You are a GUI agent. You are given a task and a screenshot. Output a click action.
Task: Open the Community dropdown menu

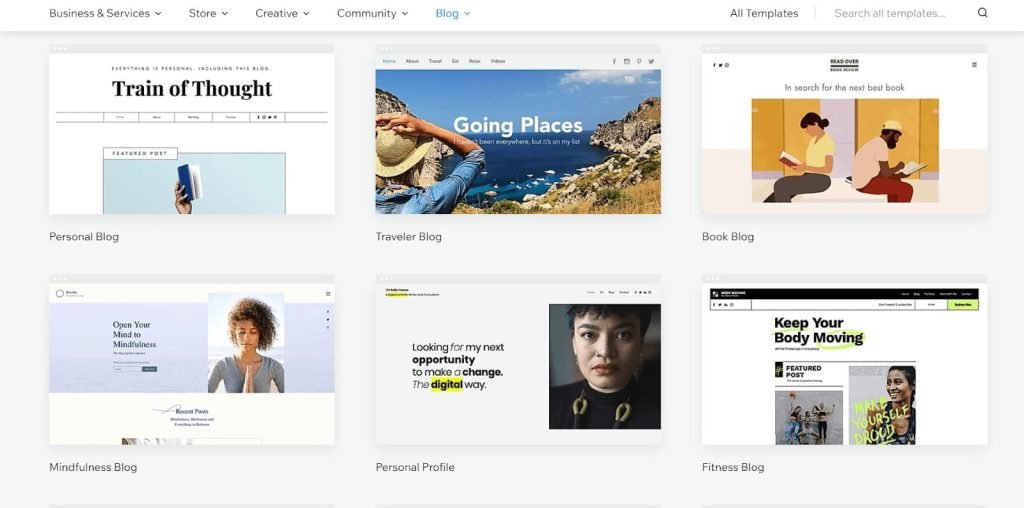pos(372,13)
